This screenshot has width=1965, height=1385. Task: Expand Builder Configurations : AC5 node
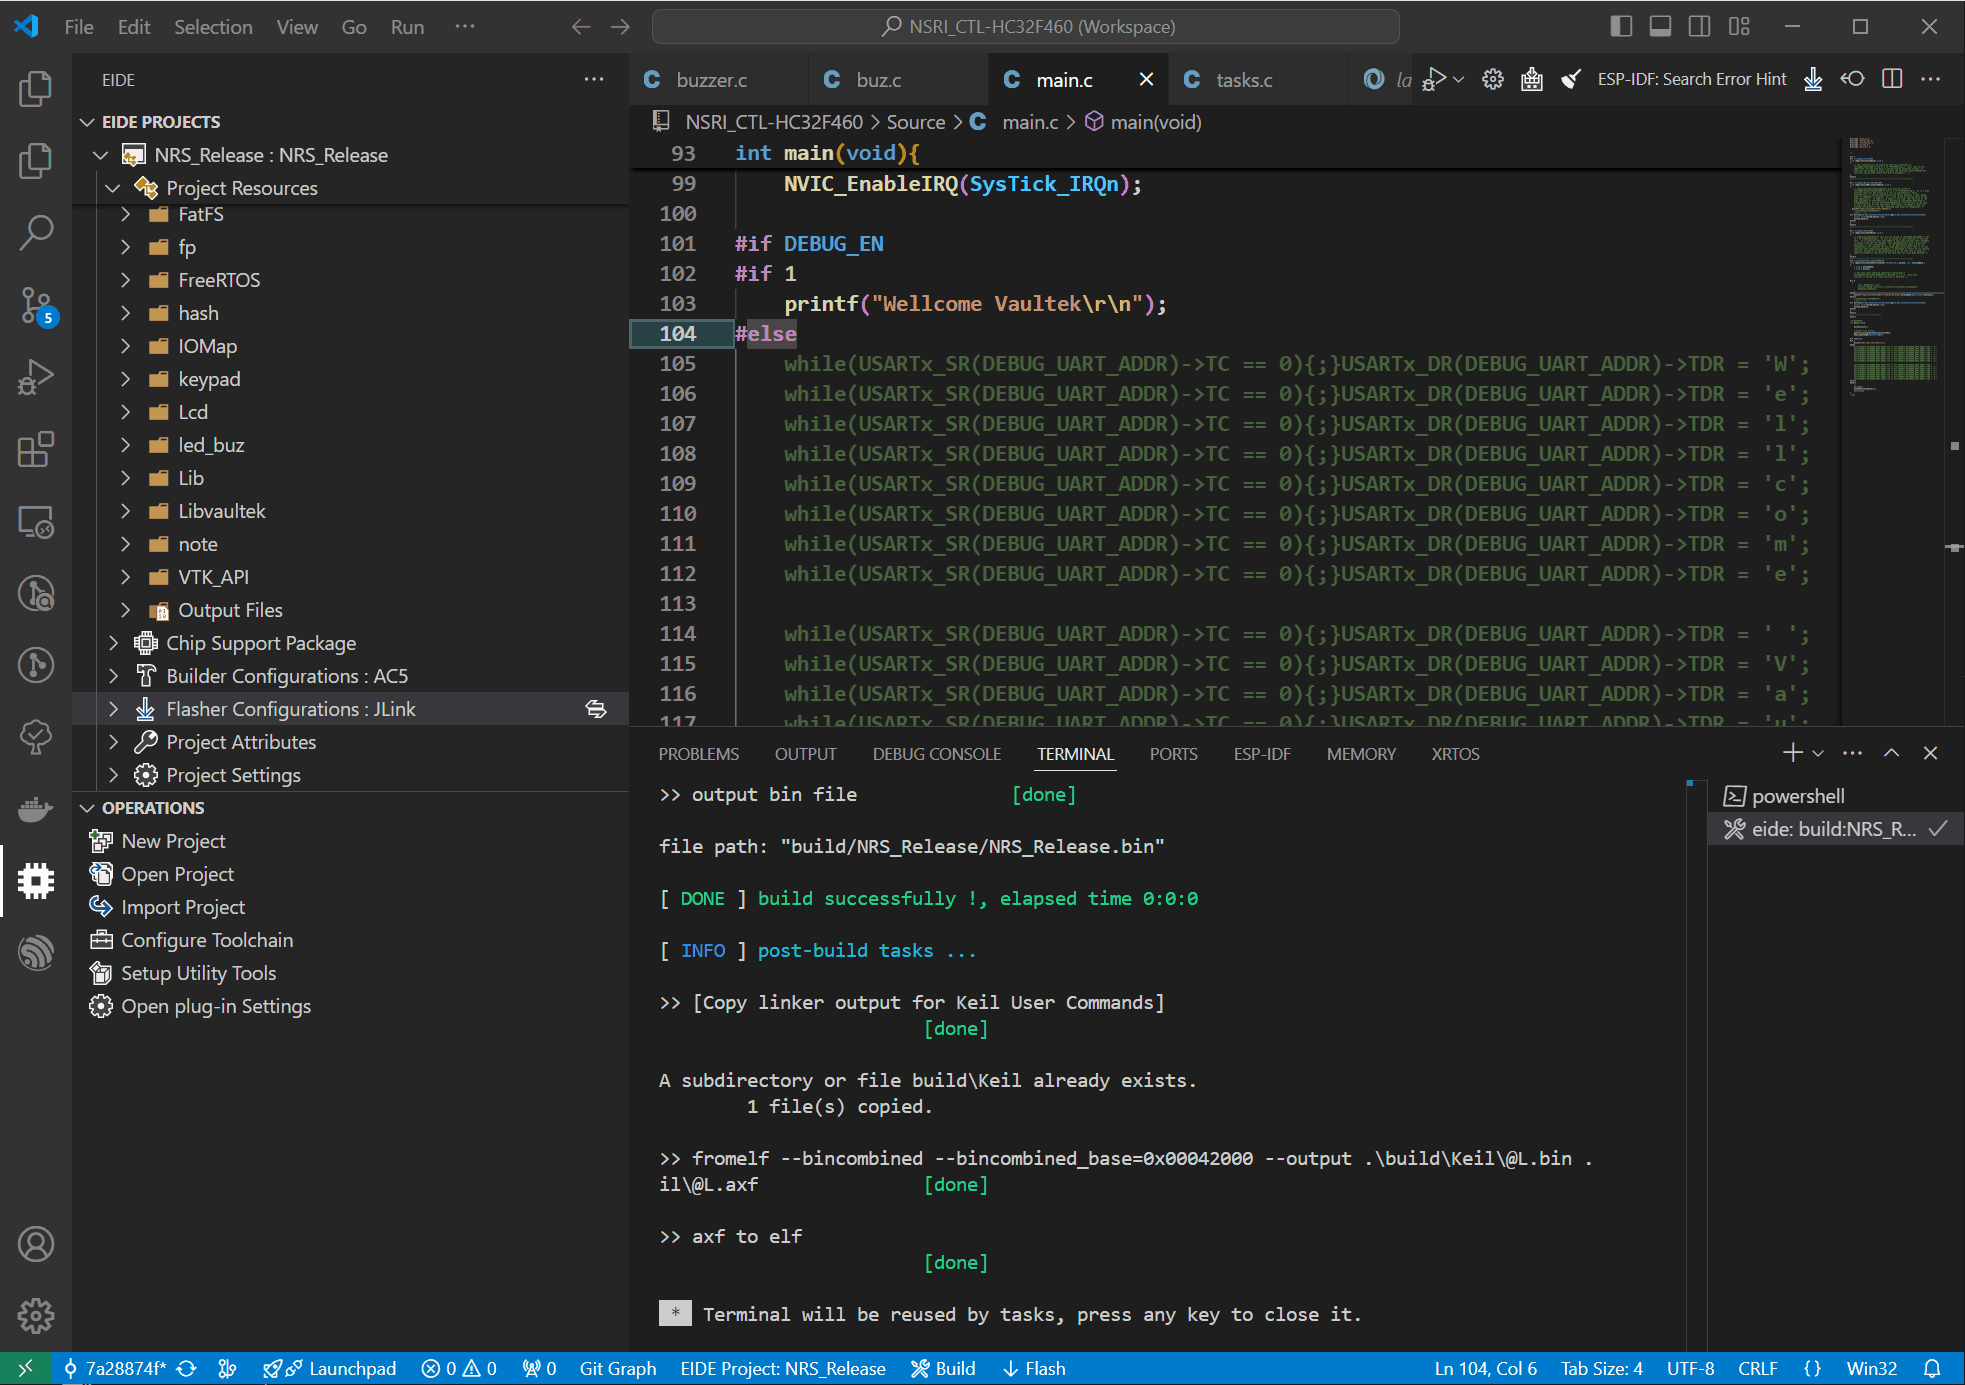click(112, 676)
